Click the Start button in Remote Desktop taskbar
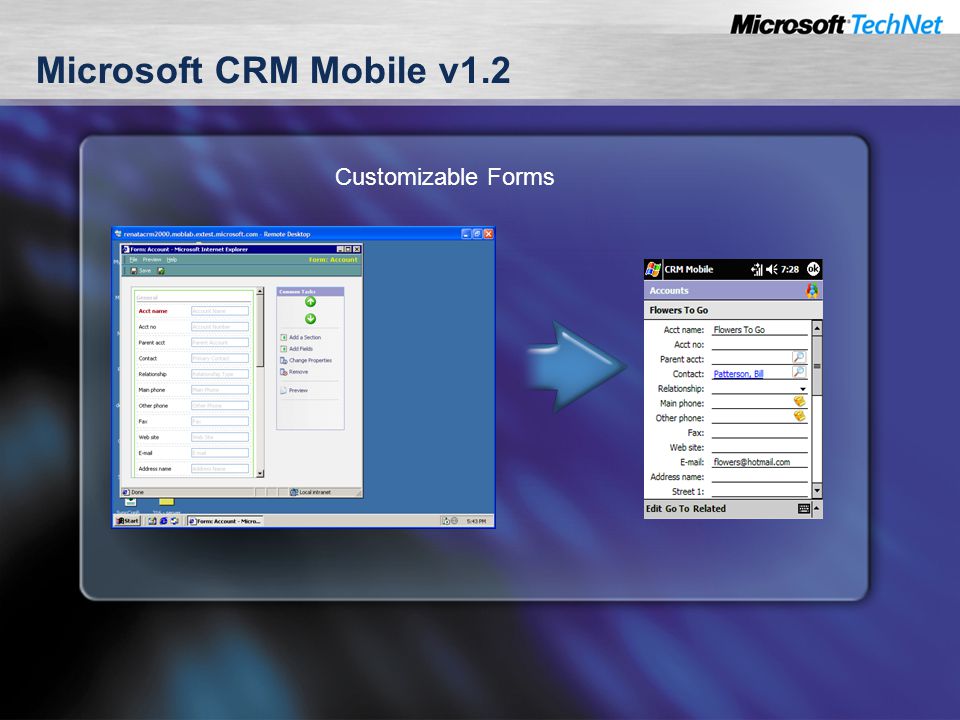This screenshot has height=720, width=960. pyautogui.click(x=128, y=521)
